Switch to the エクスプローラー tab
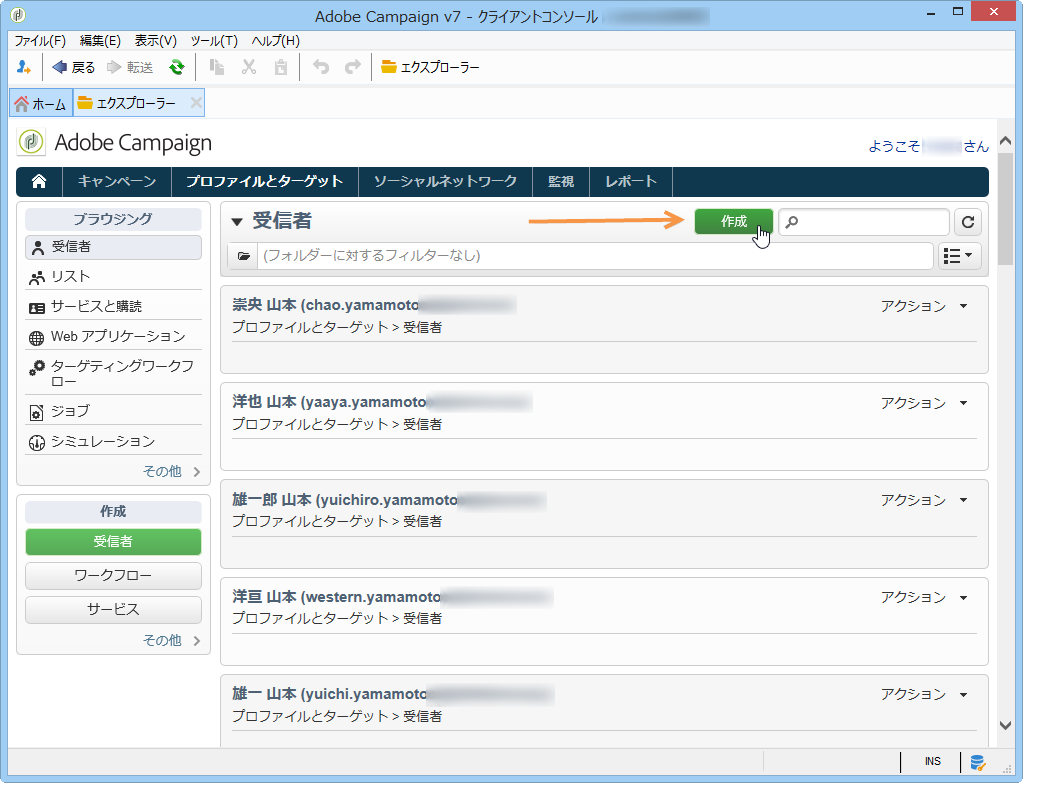 [127, 103]
